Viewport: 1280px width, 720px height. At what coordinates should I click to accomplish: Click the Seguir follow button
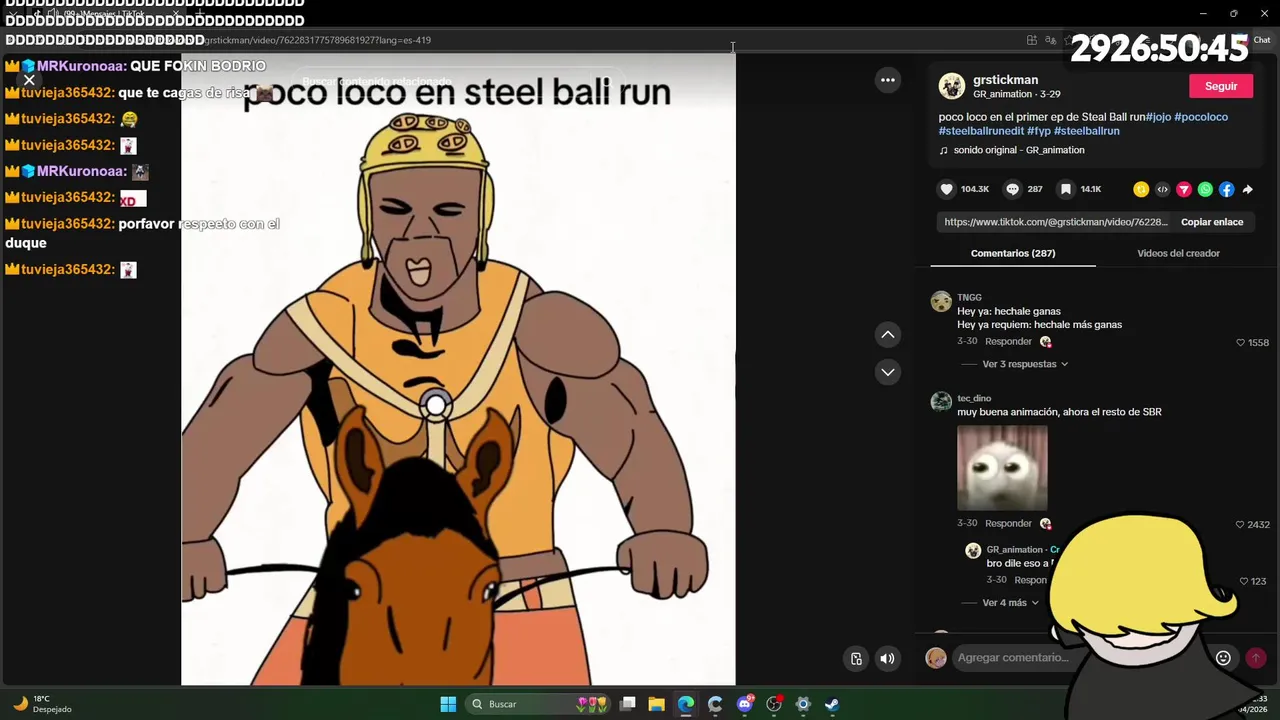[1221, 86]
